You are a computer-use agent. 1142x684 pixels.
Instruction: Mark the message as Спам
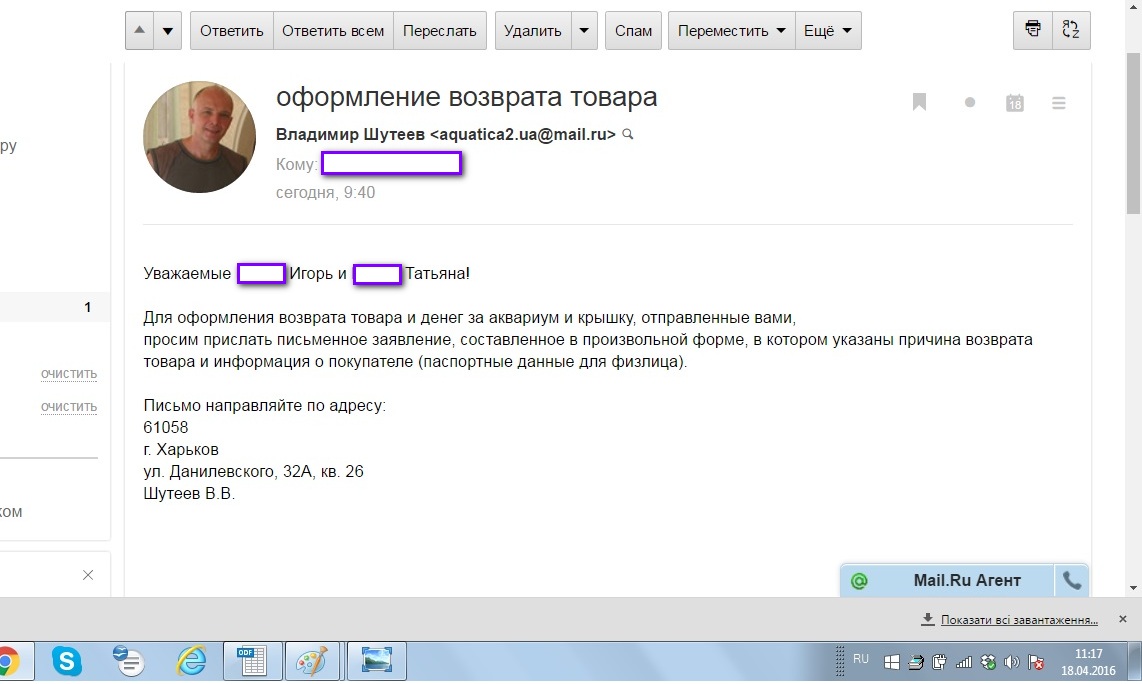[x=633, y=30]
